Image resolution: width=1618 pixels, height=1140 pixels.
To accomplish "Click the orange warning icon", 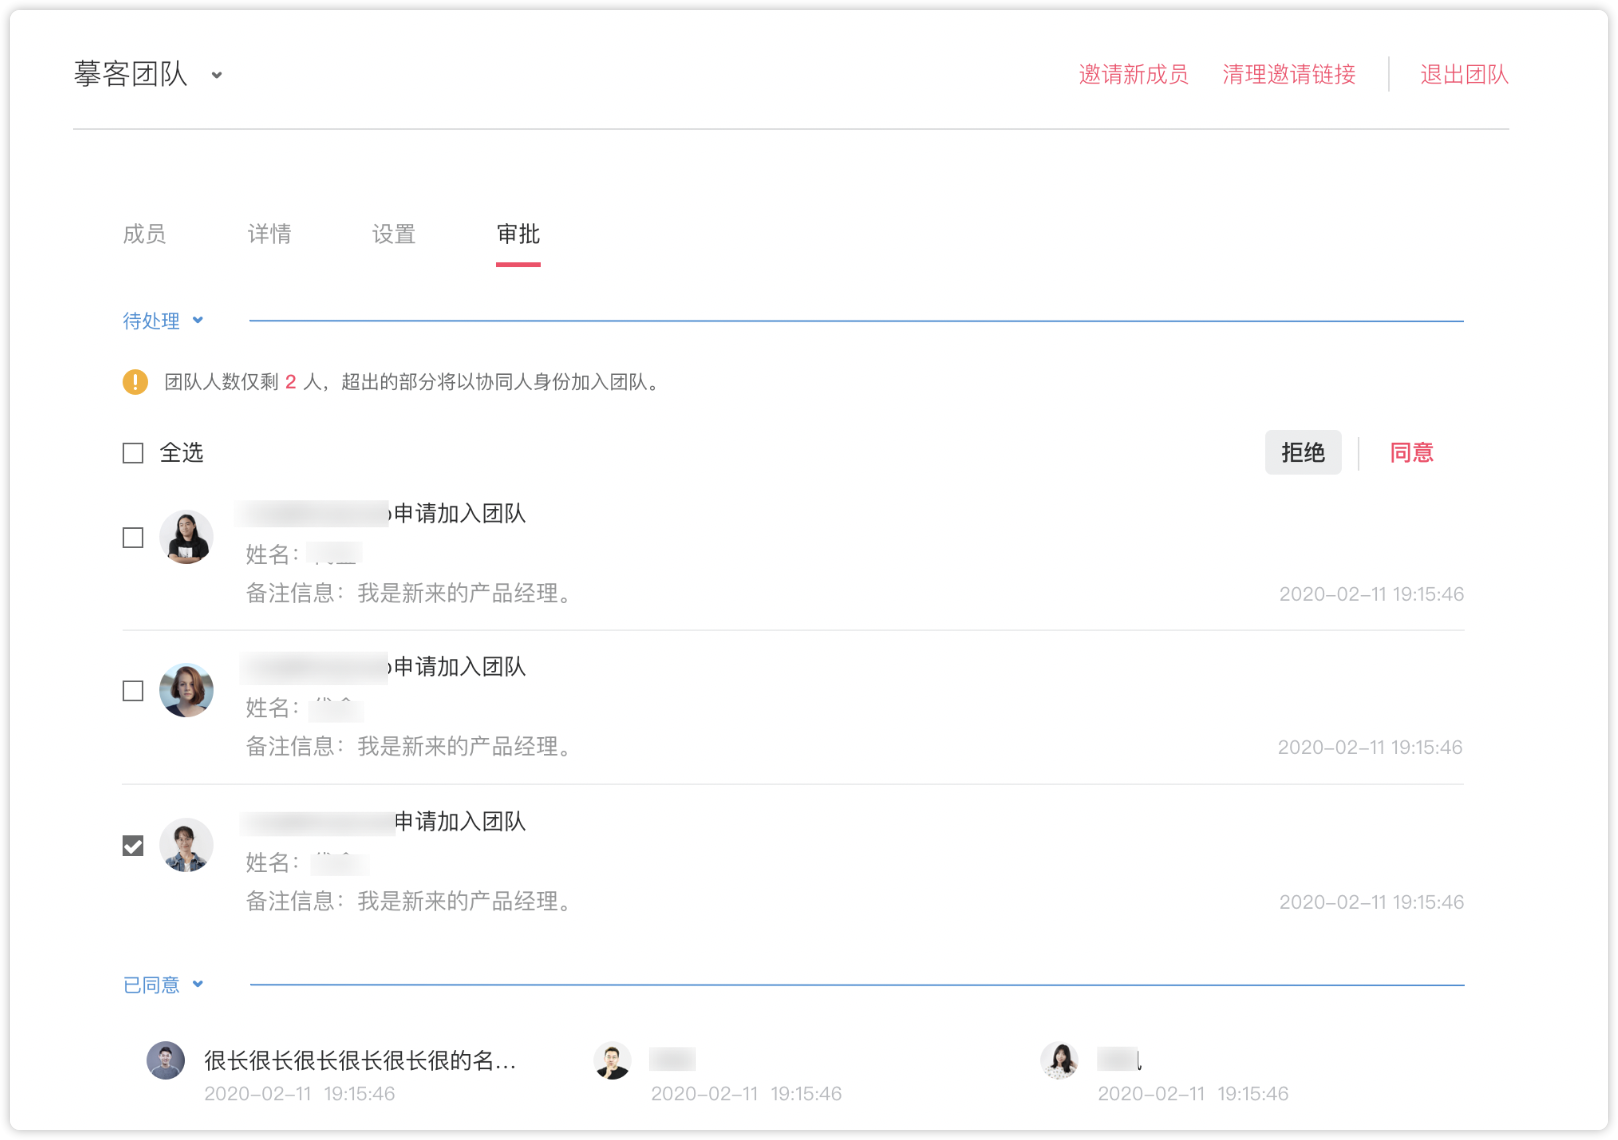I will coord(135,382).
